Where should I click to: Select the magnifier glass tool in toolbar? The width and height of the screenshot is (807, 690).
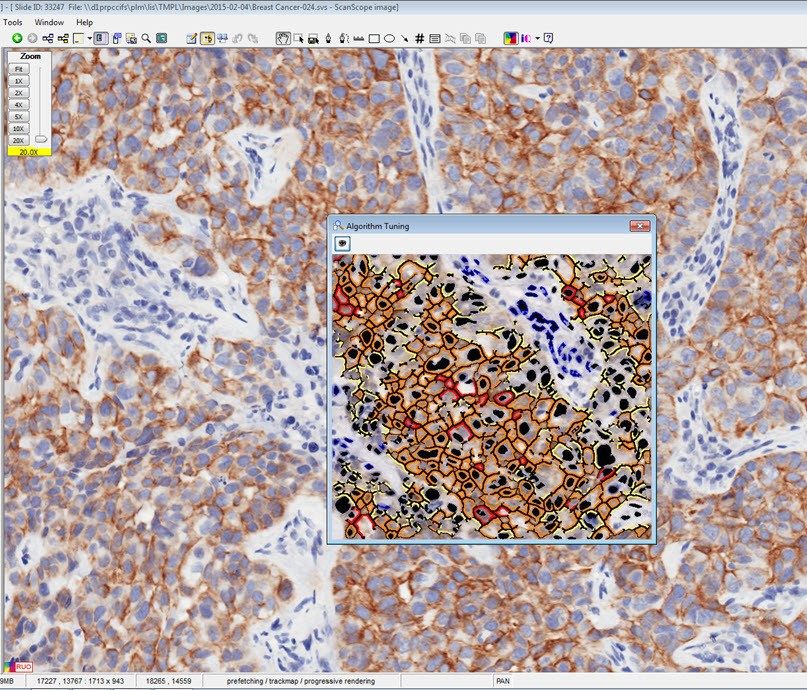click(x=146, y=38)
